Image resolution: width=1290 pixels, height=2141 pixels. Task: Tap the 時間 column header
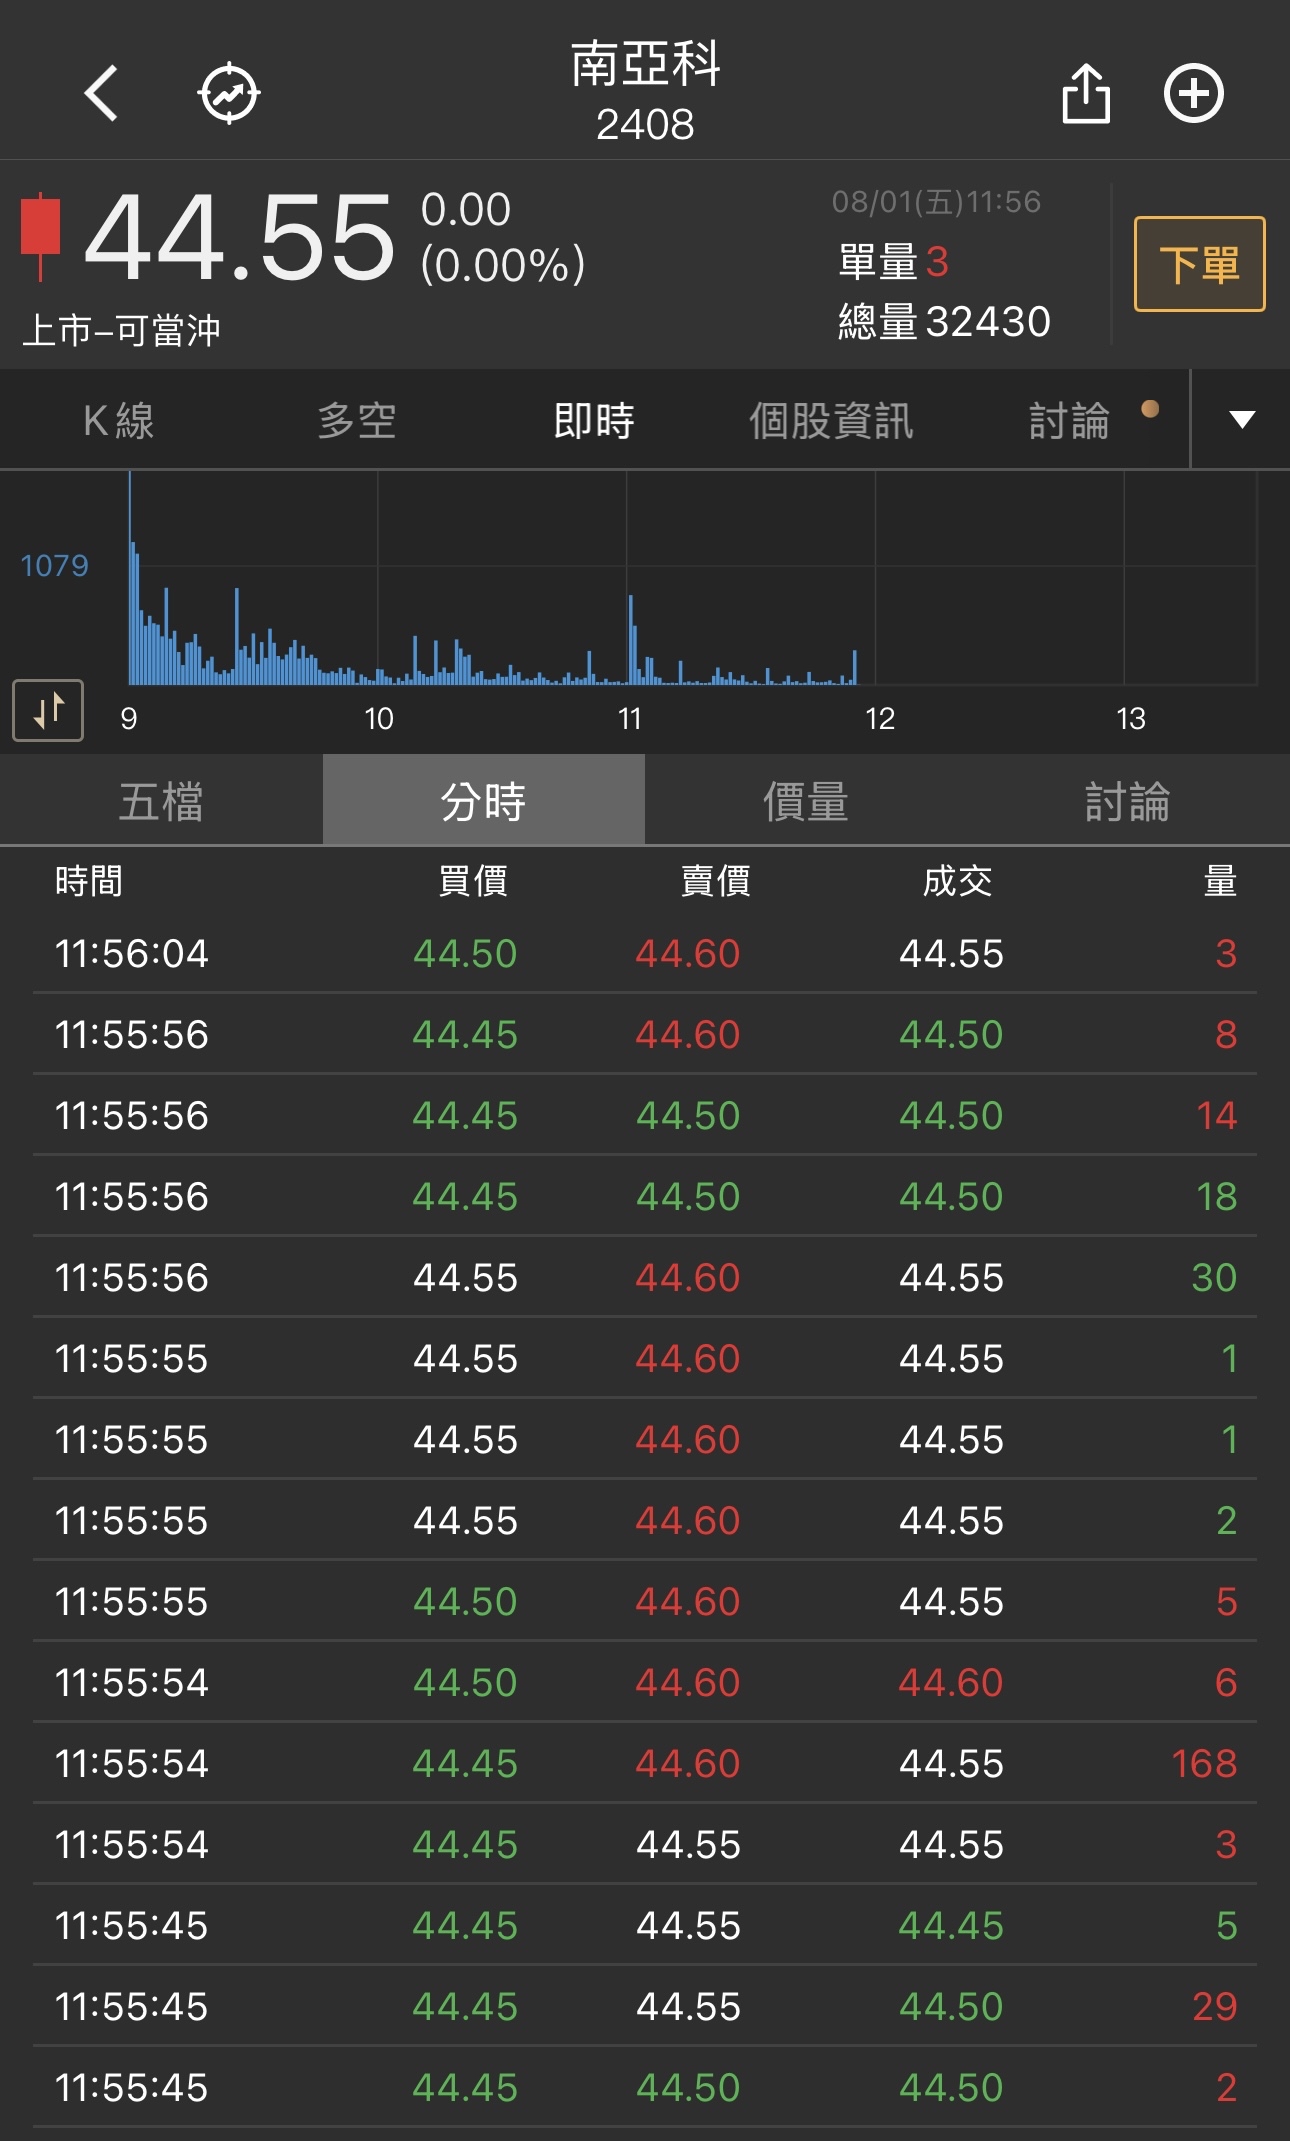coord(89,881)
